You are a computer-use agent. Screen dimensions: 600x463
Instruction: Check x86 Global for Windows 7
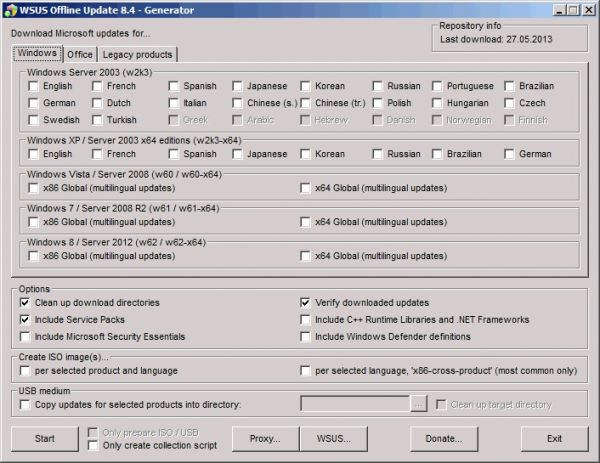pos(33,222)
